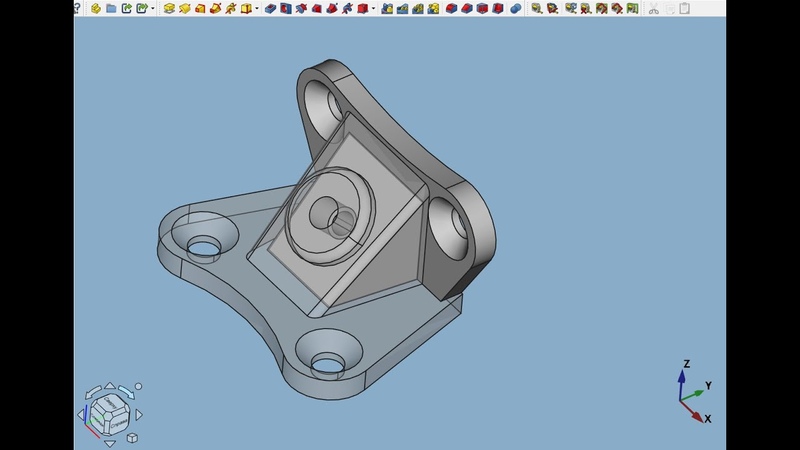The height and width of the screenshot is (450, 800).
Task: Click the Pad tool icon
Action: (x=170, y=8)
